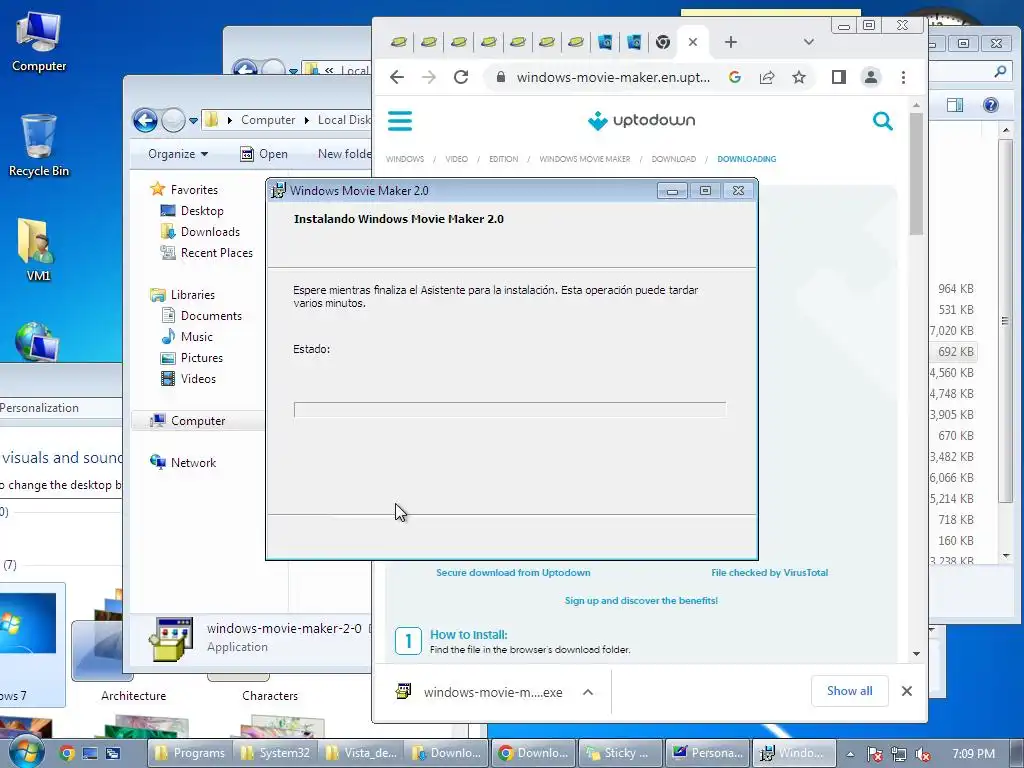Screen dimensions: 1024x768
Task: Click help icon in background Explorer window
Action: (990, 105)
